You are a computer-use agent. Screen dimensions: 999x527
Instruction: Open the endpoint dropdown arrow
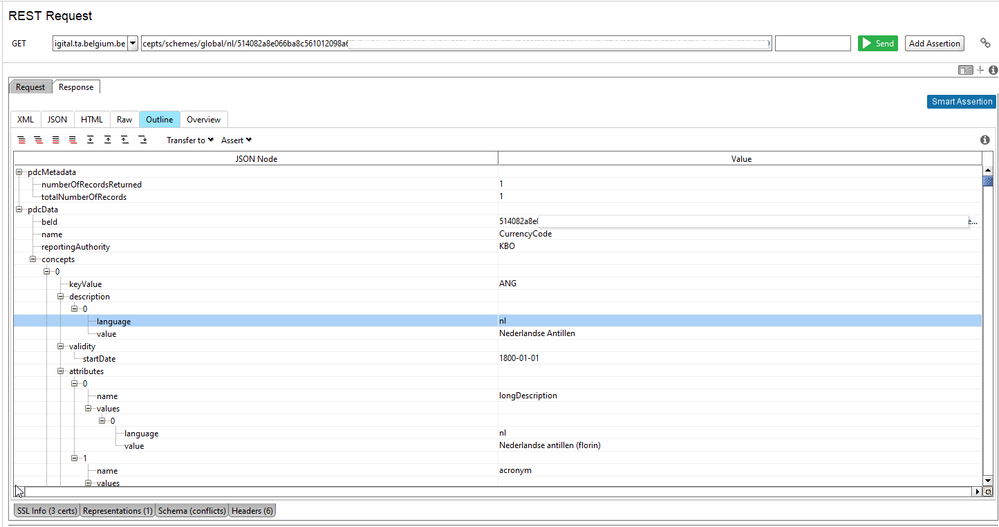point(133,44)
